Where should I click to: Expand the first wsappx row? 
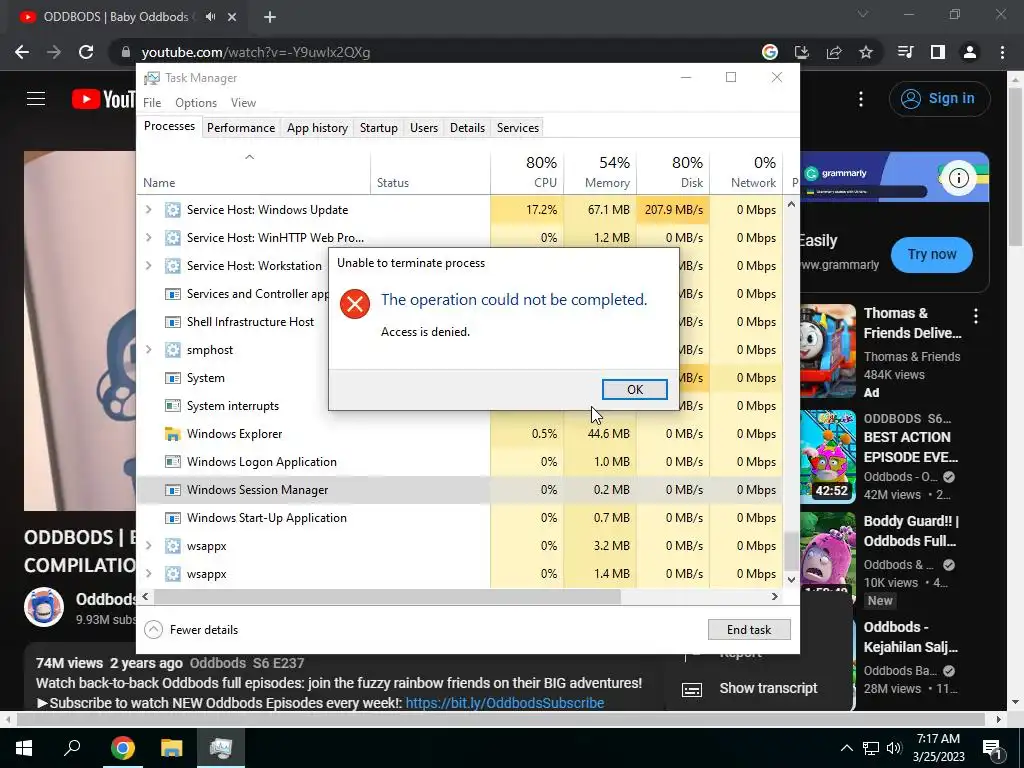point(149,546)
